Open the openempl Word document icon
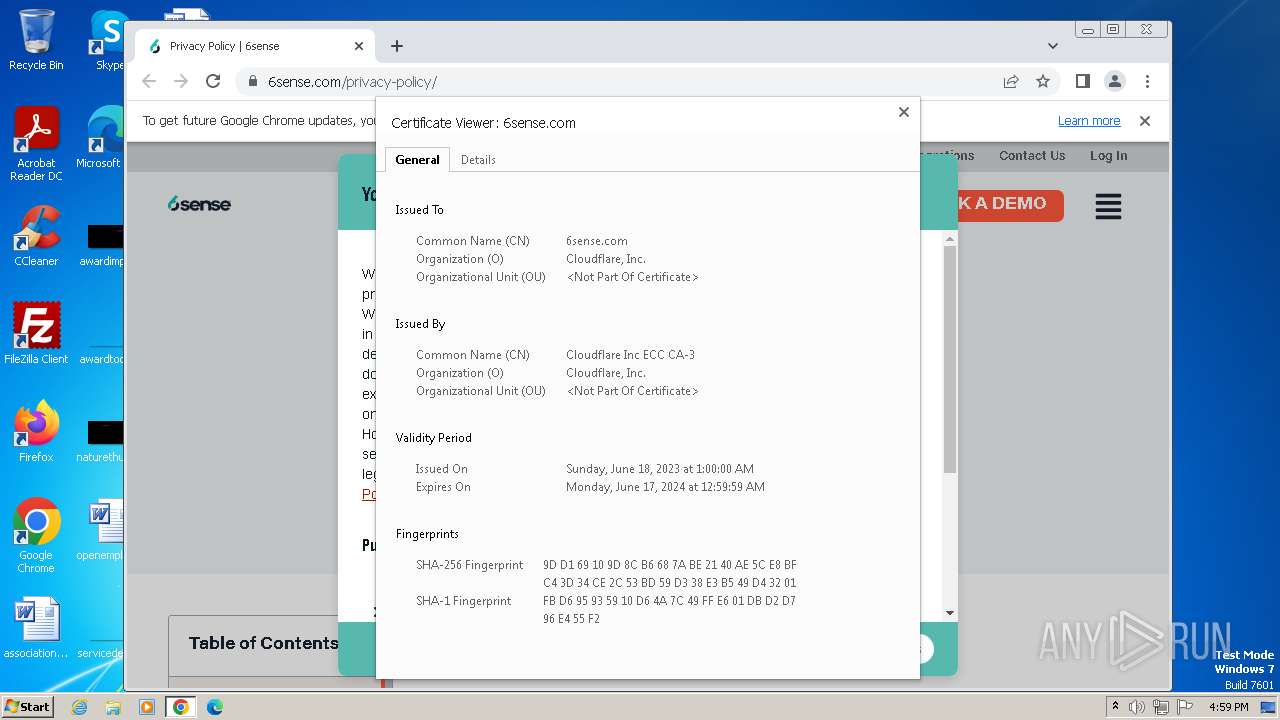1280x720 pixels. coord(100,530)
